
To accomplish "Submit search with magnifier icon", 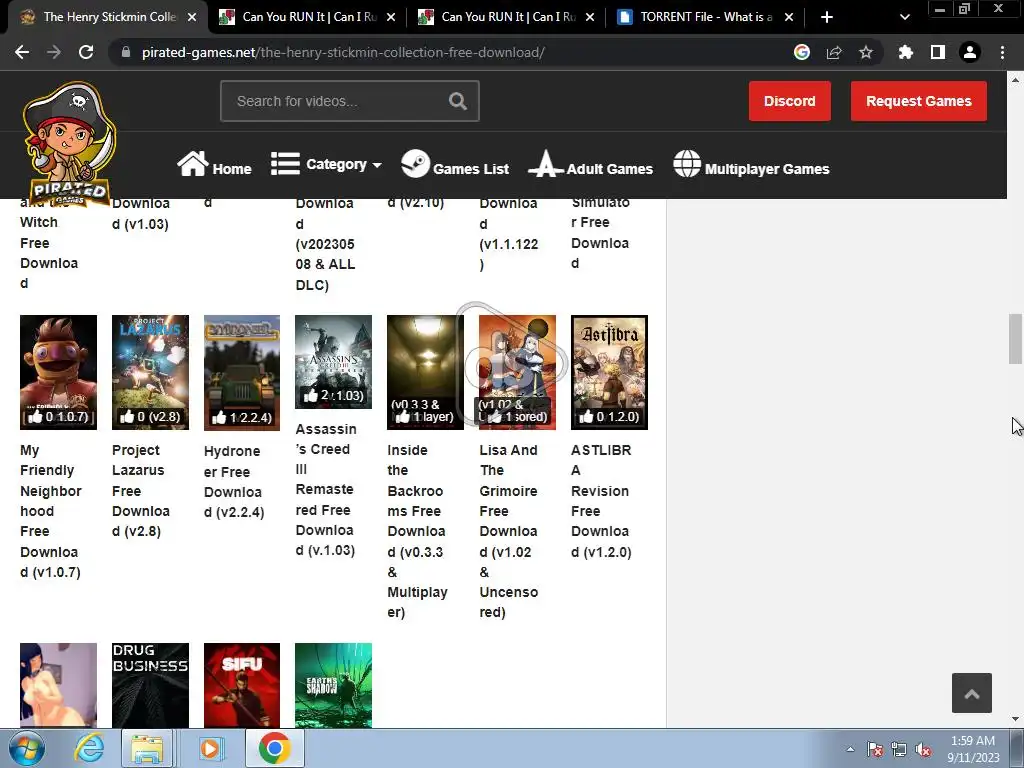I will 458,101.
